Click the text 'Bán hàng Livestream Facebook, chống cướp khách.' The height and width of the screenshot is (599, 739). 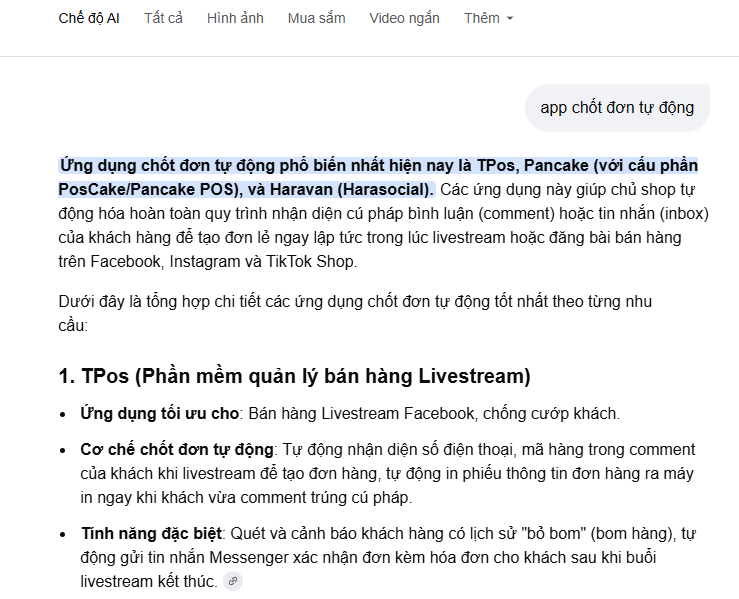pyautogui.click(x=434, y=413)
